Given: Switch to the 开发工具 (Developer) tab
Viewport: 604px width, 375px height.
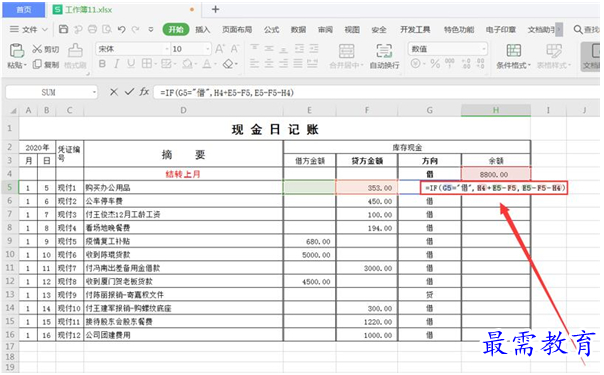Looking at the screenshot, I should pyautogui.click(x=415, y=29).
